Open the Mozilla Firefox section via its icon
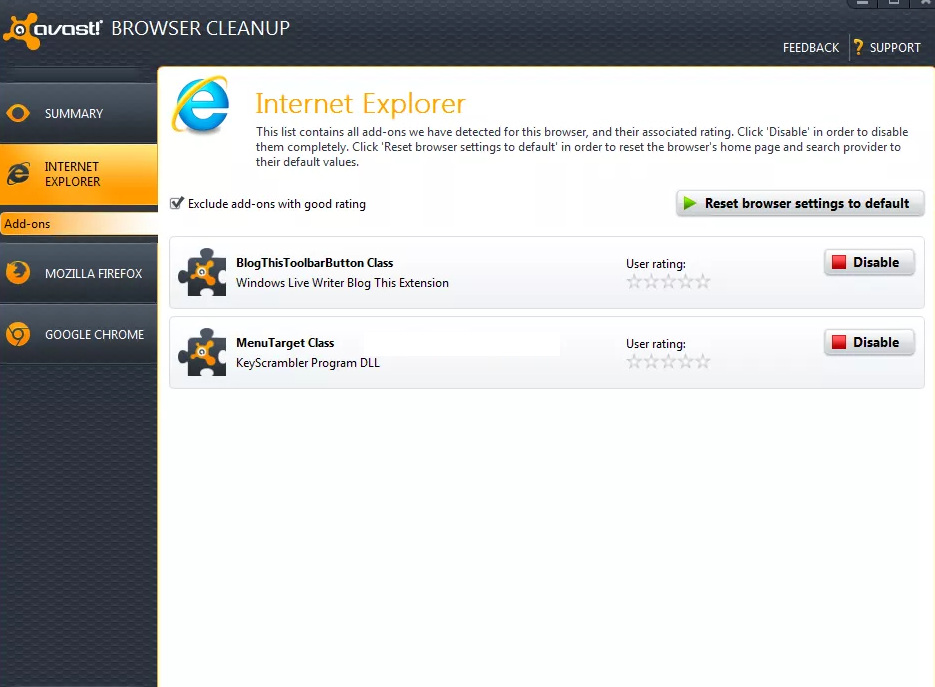 [x=19, y=273]
